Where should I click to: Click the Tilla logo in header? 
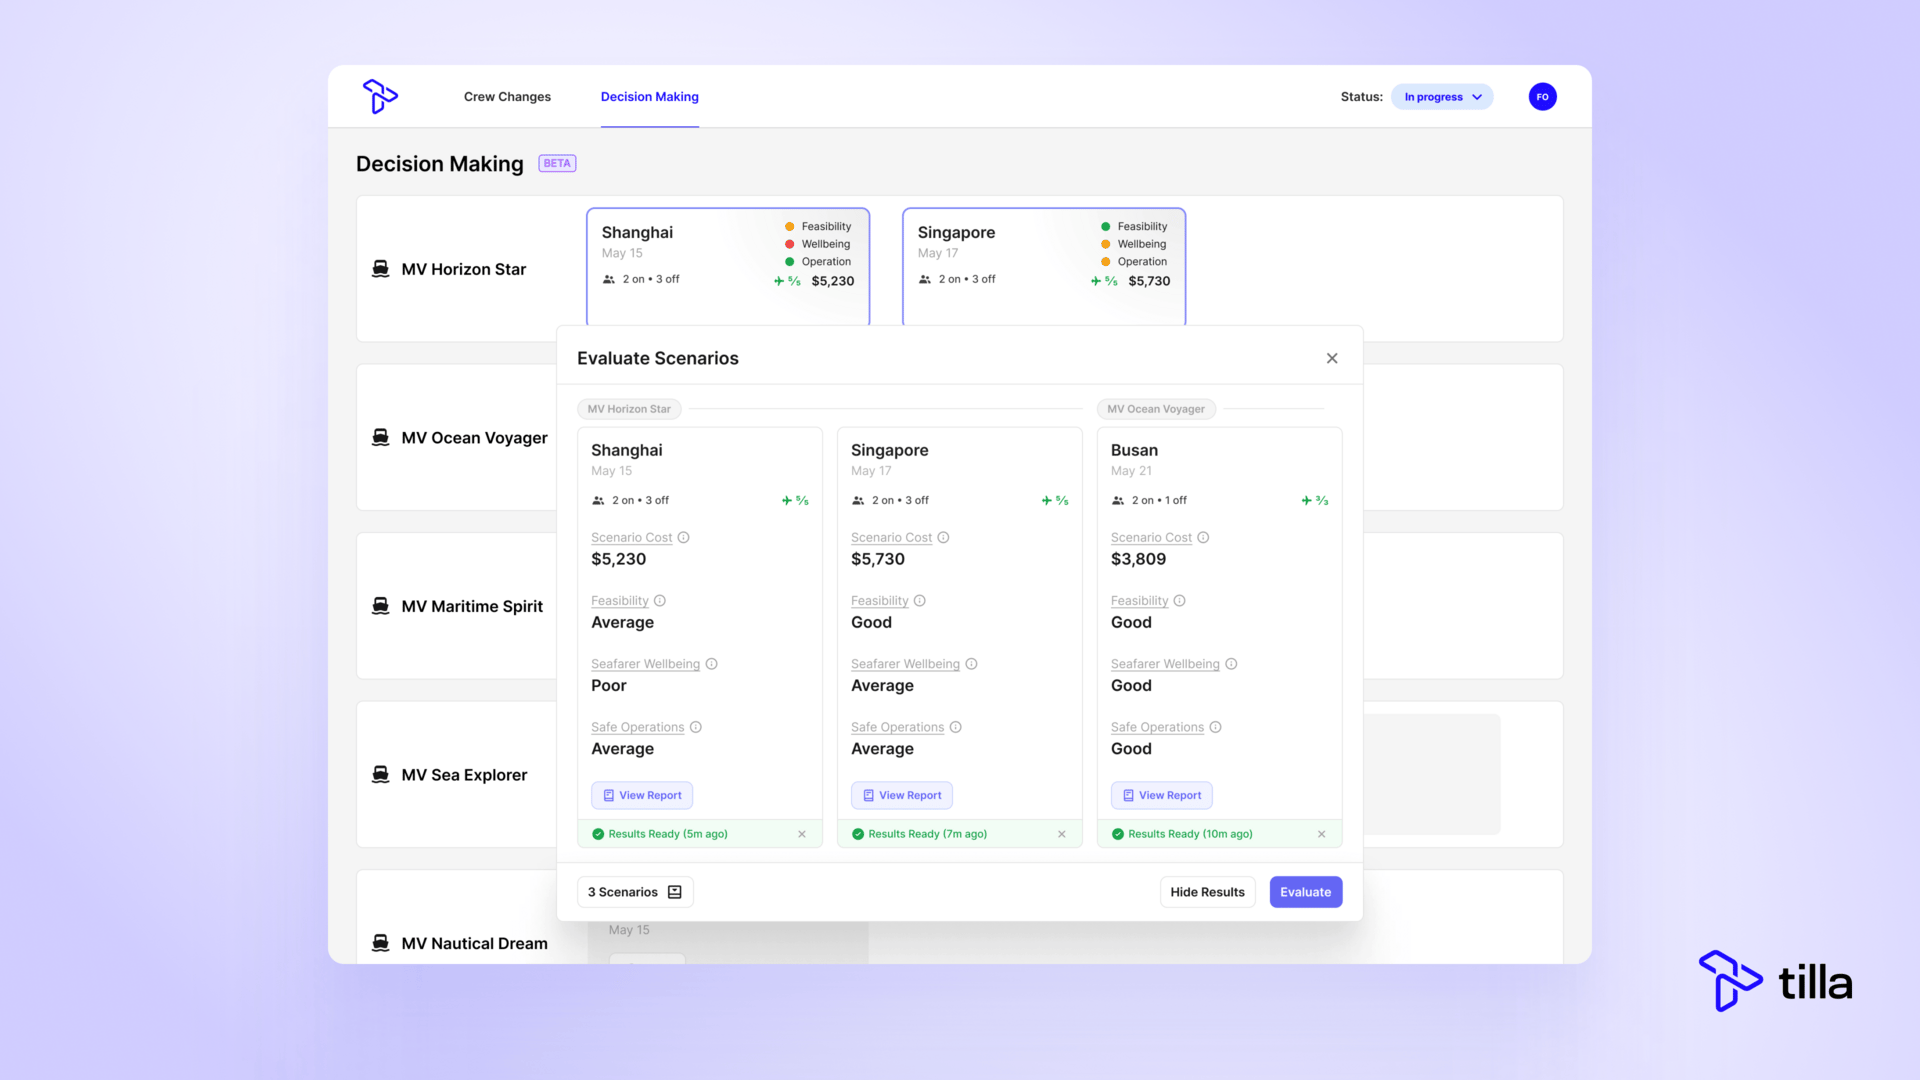click(380, 97)
